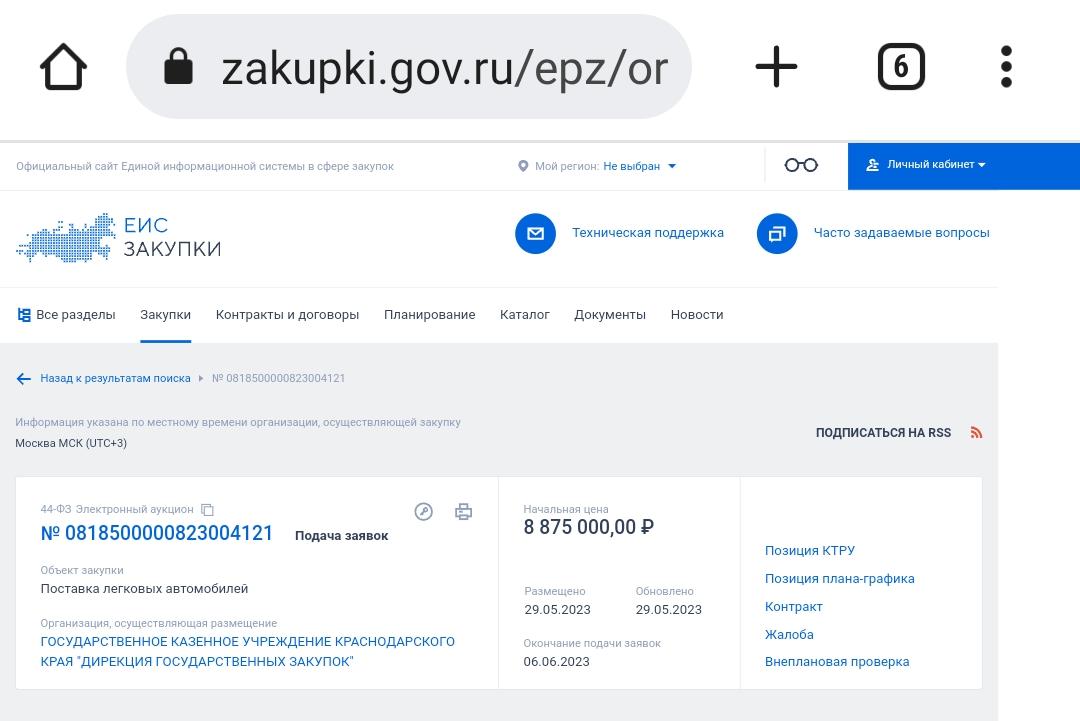Open the browser three-dot menu
The image size is (1080, 721).
[x=1006, y=66]
